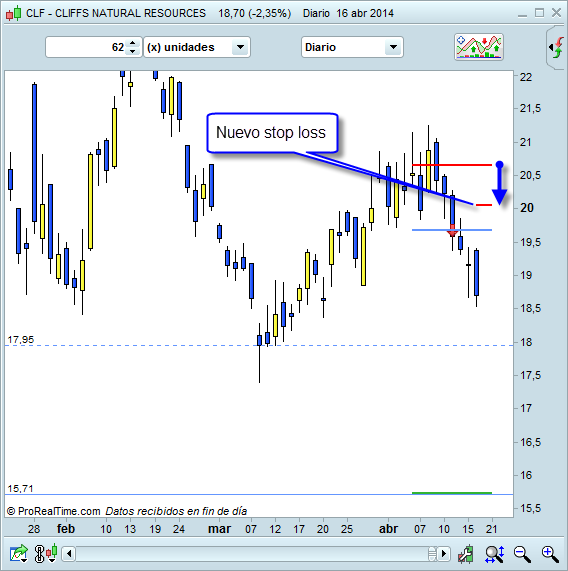This screenshot has width=568, height=571.
Task: Click the 15,5 label on price axis
Action: click(530, 508)
